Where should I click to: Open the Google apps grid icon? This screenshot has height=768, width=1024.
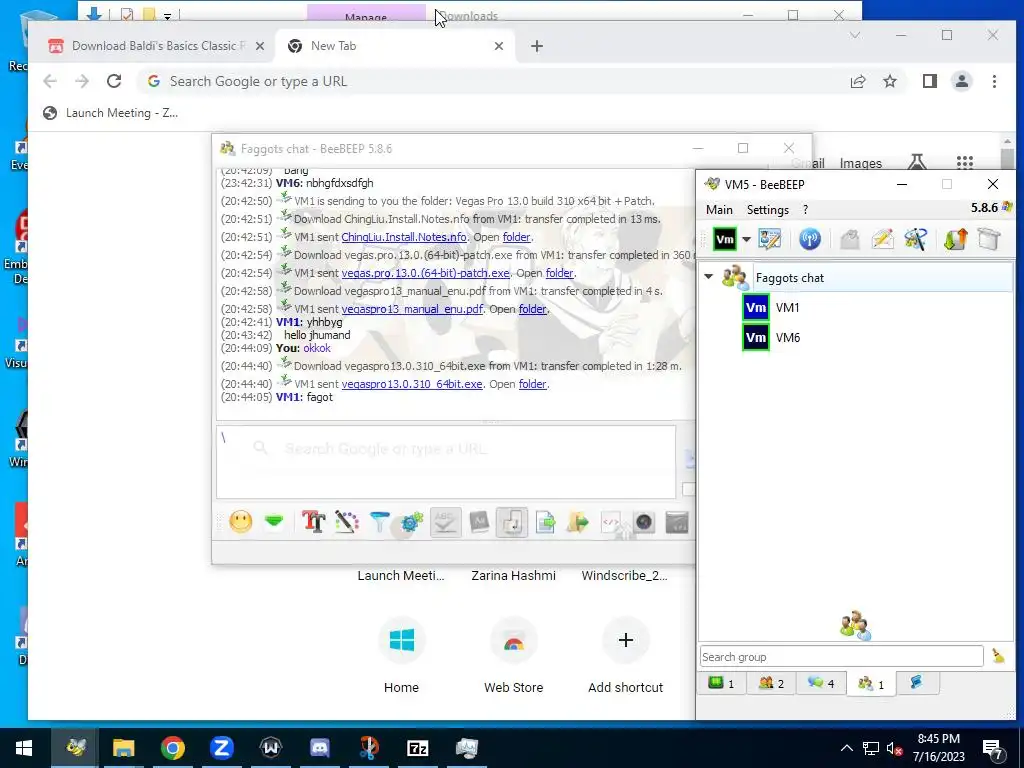(965, 163)
